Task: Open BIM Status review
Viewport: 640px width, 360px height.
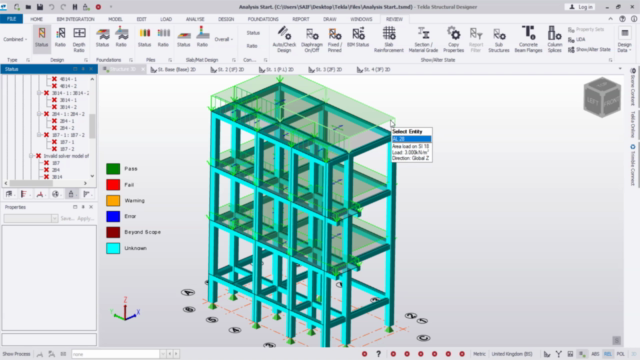Action: click(358, 38)
